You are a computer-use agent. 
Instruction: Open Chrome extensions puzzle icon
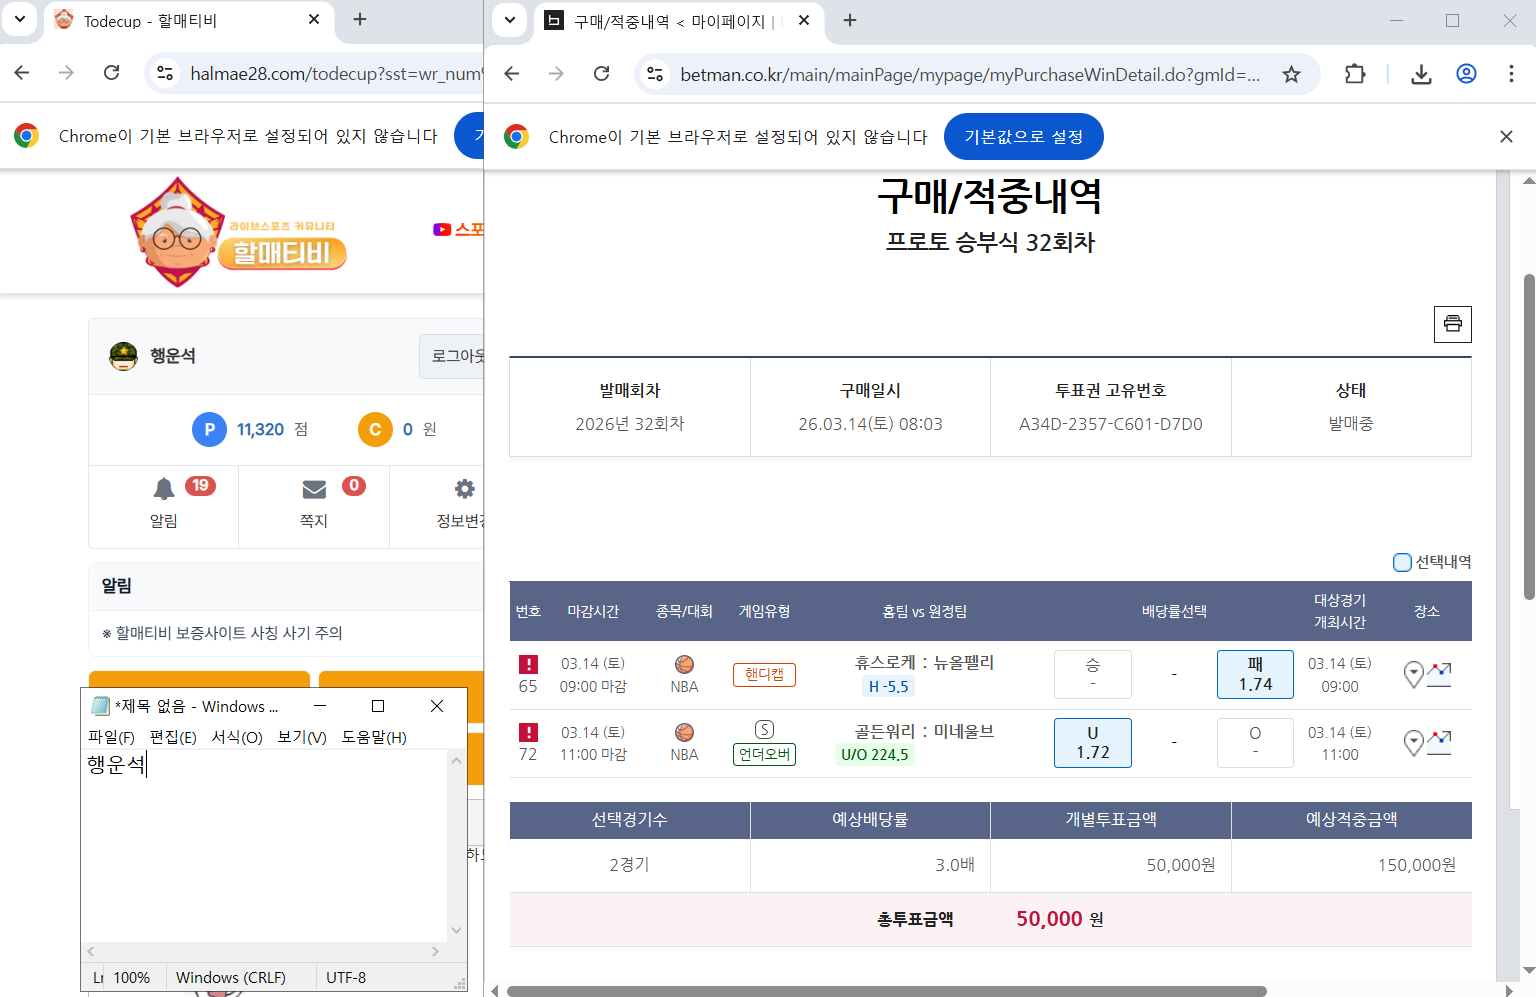tap(1355, 74)
